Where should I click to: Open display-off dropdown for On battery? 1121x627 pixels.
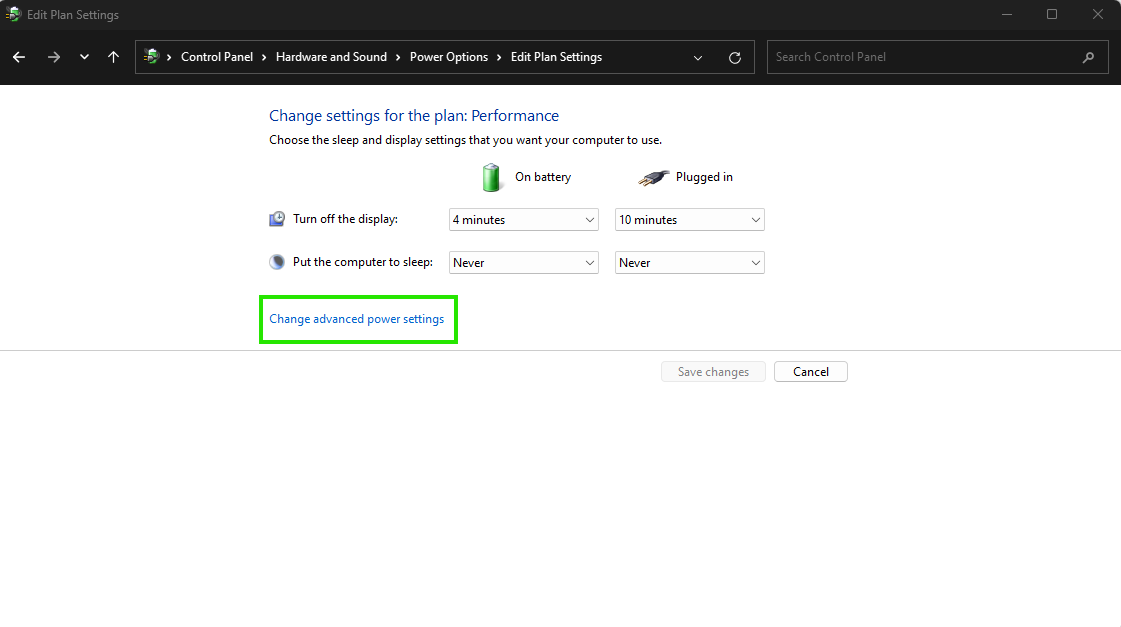[x=524, y=220]
